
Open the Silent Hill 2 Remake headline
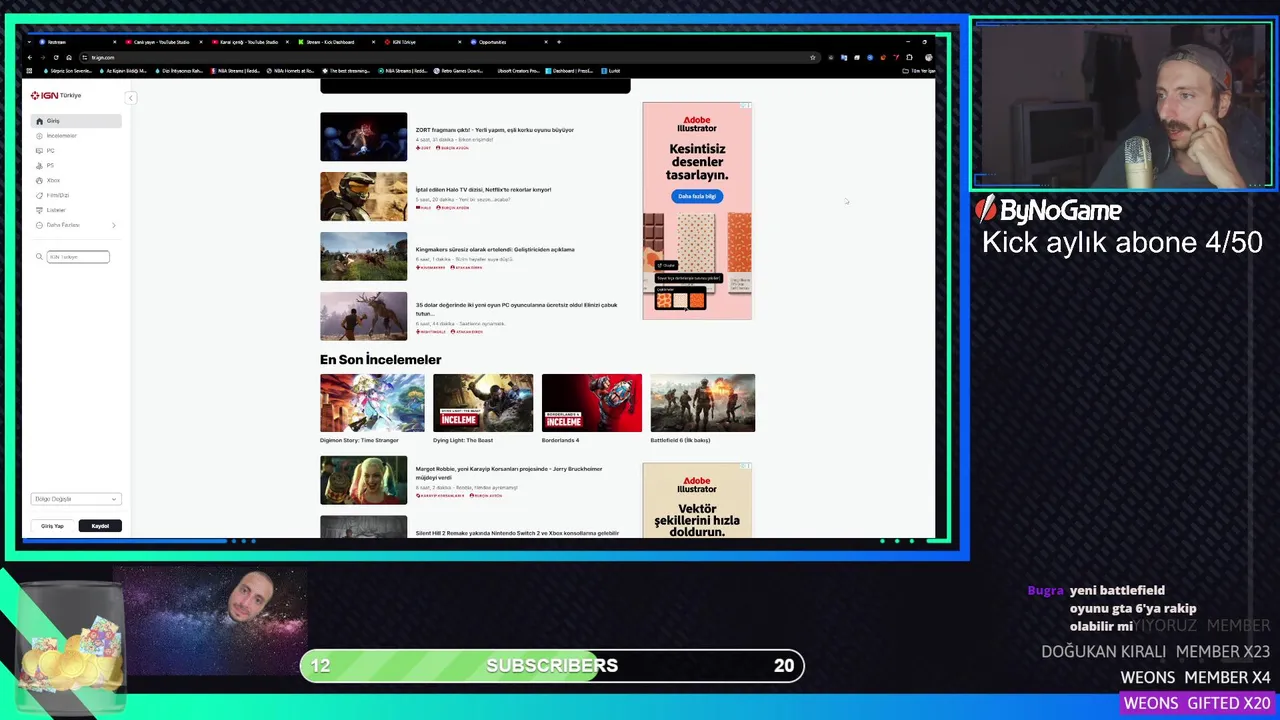[517, 533]
